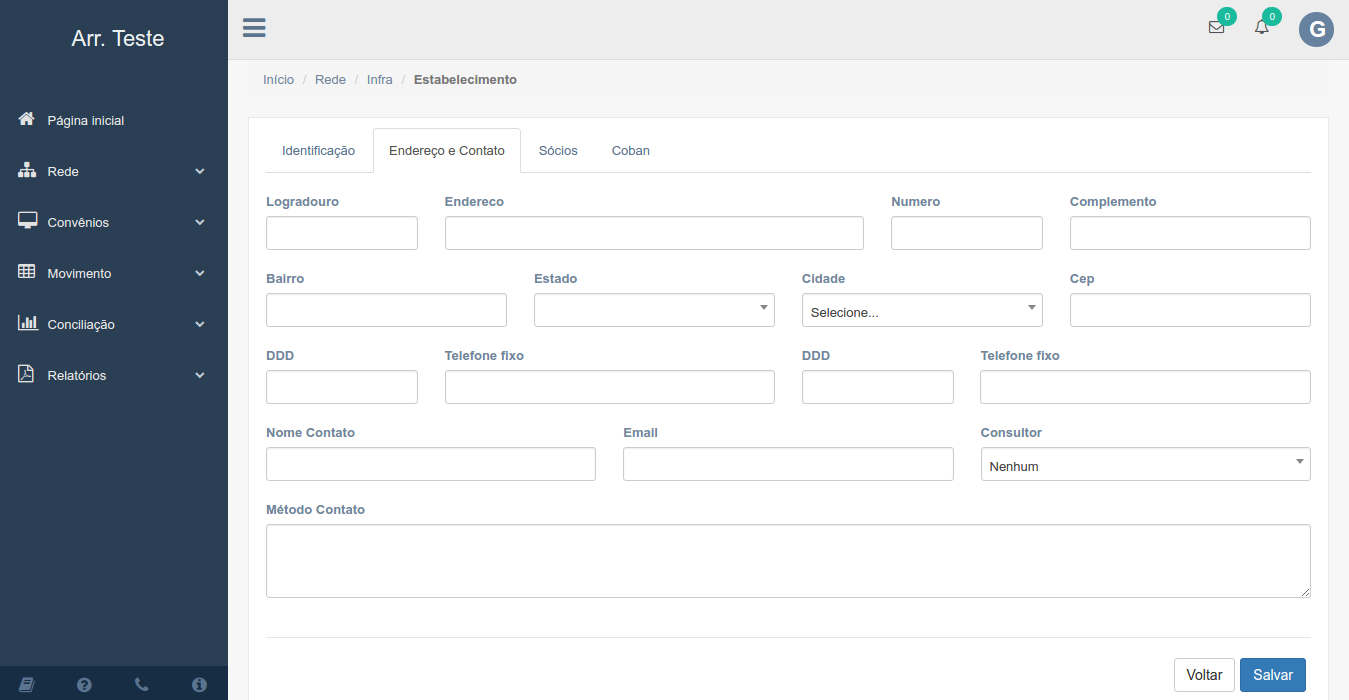
Task: Click the Salvar button
Action: point(1272,675)
